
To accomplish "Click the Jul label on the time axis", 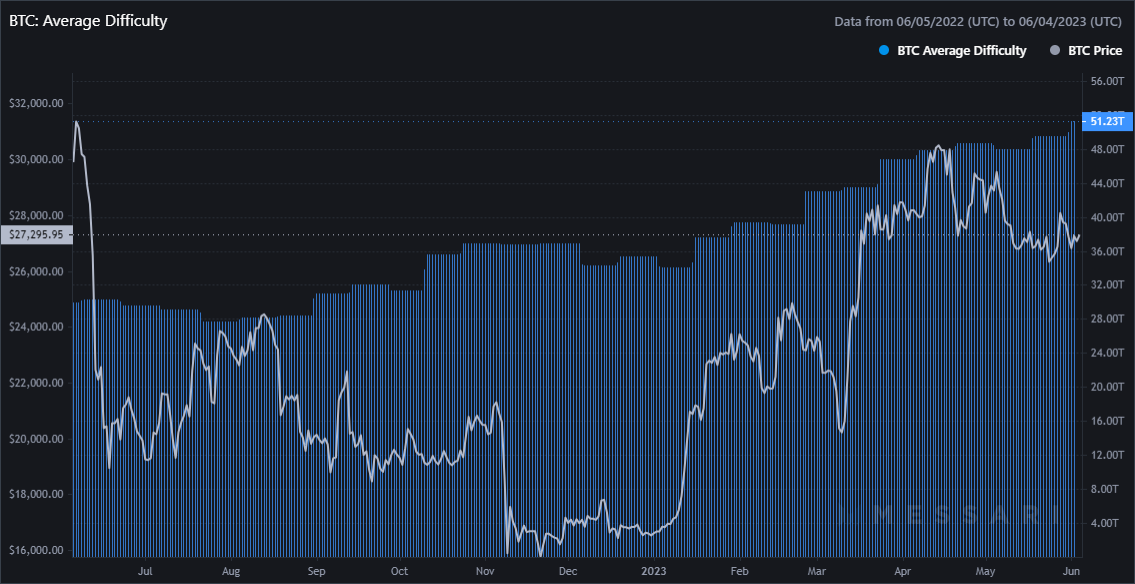I will point(145,570).
